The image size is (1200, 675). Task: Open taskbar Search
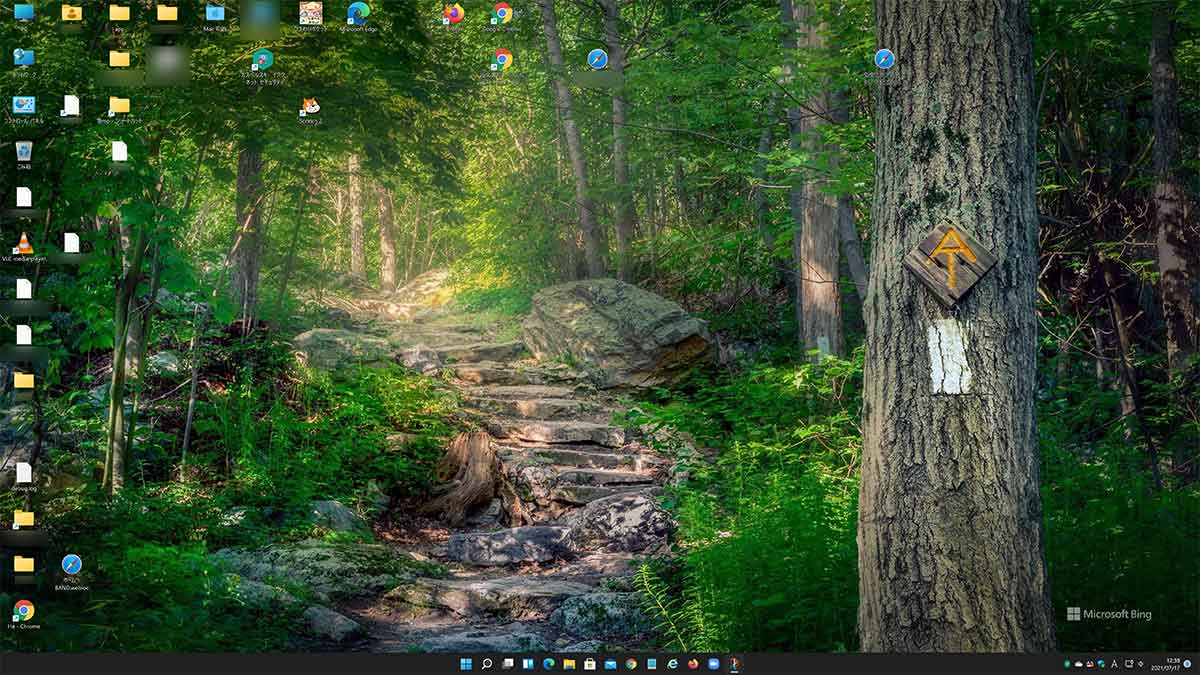click(487, 664)
